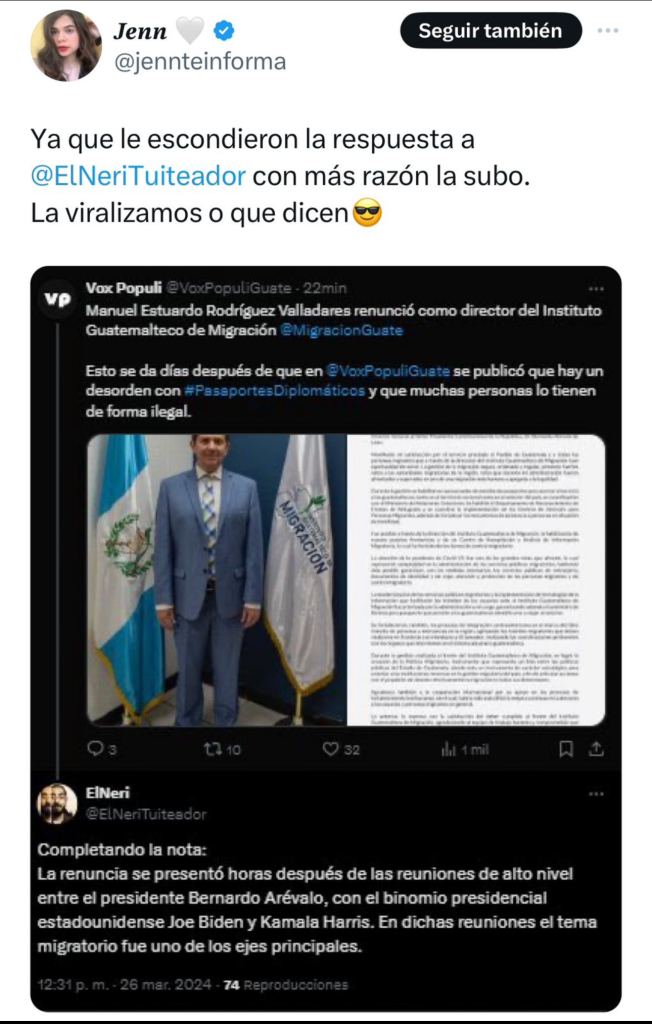Open Jenn's profile picture

pyautogui.click(x=65, y=45)
